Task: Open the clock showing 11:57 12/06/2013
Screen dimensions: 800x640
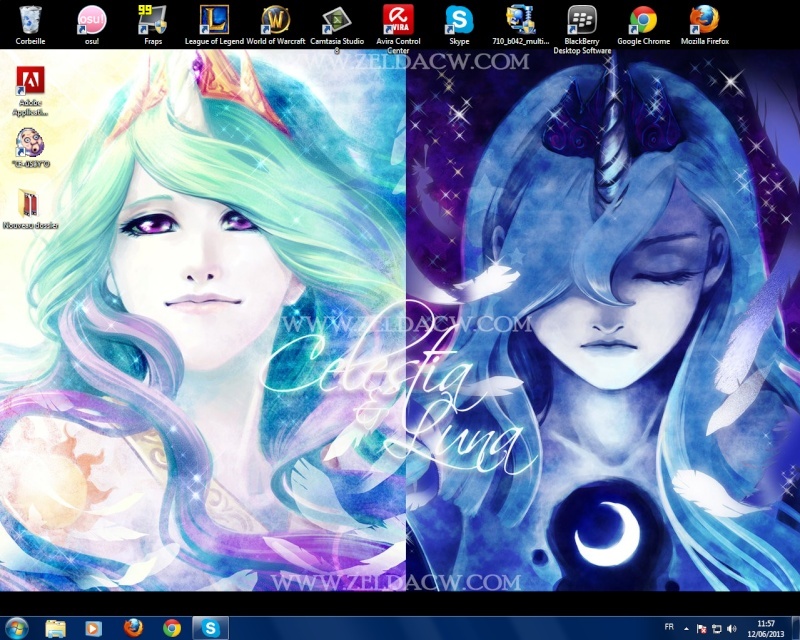Action: coord(766,628)
